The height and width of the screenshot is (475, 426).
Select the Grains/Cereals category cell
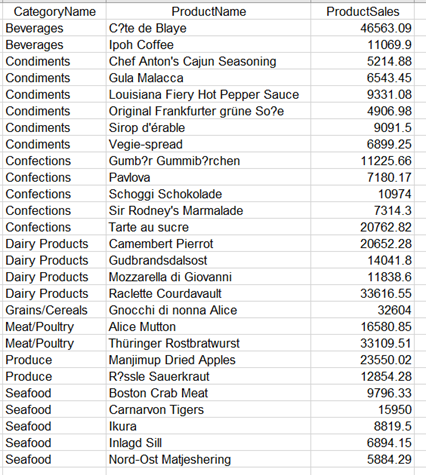pyautogui.click(x=54, y=310)
